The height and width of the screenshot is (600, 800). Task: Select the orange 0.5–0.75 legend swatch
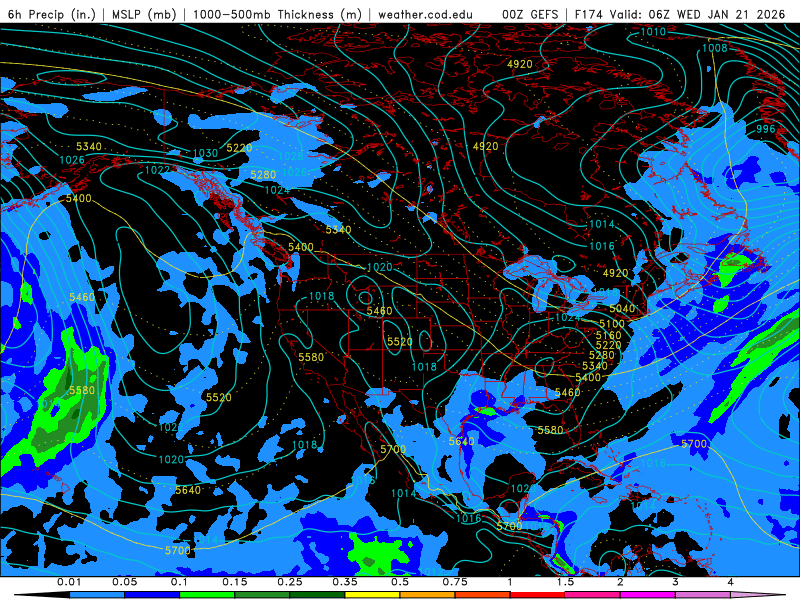(x=428, y=595)
